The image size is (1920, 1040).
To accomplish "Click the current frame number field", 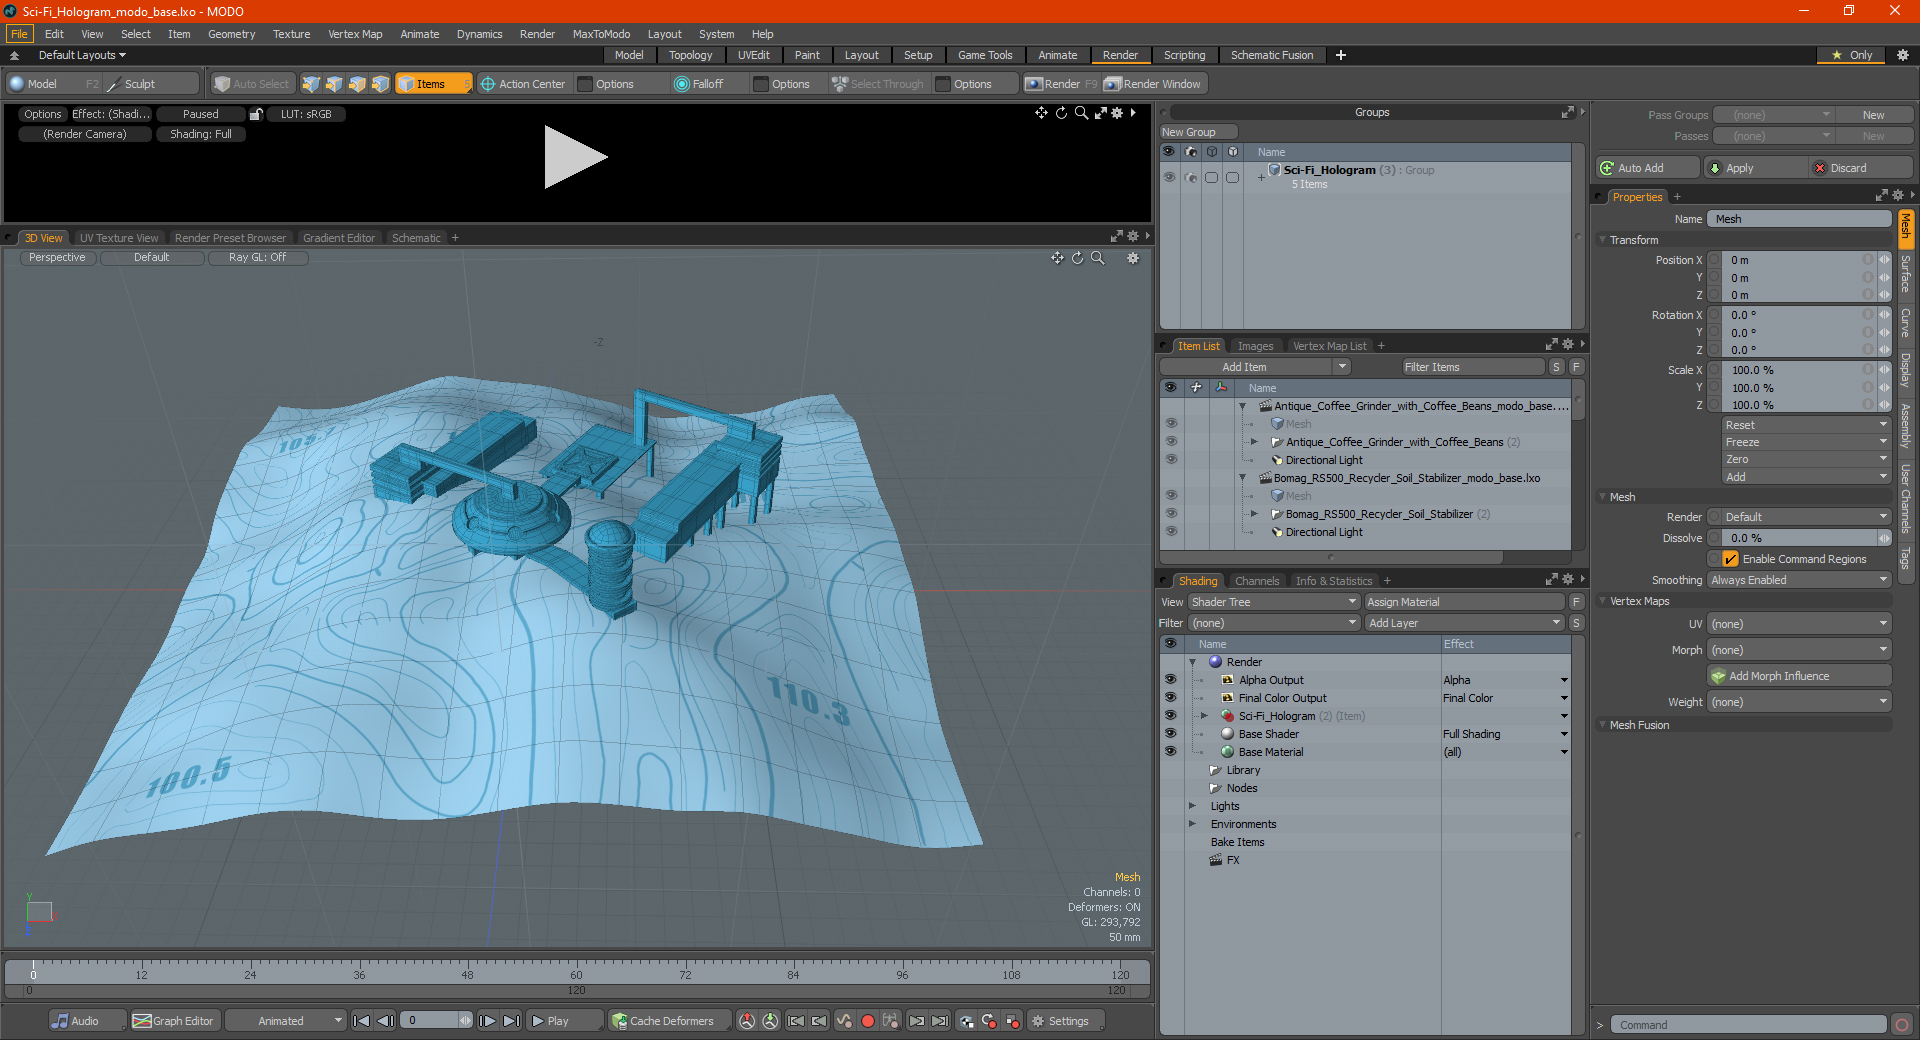I will pos(430,1021).
